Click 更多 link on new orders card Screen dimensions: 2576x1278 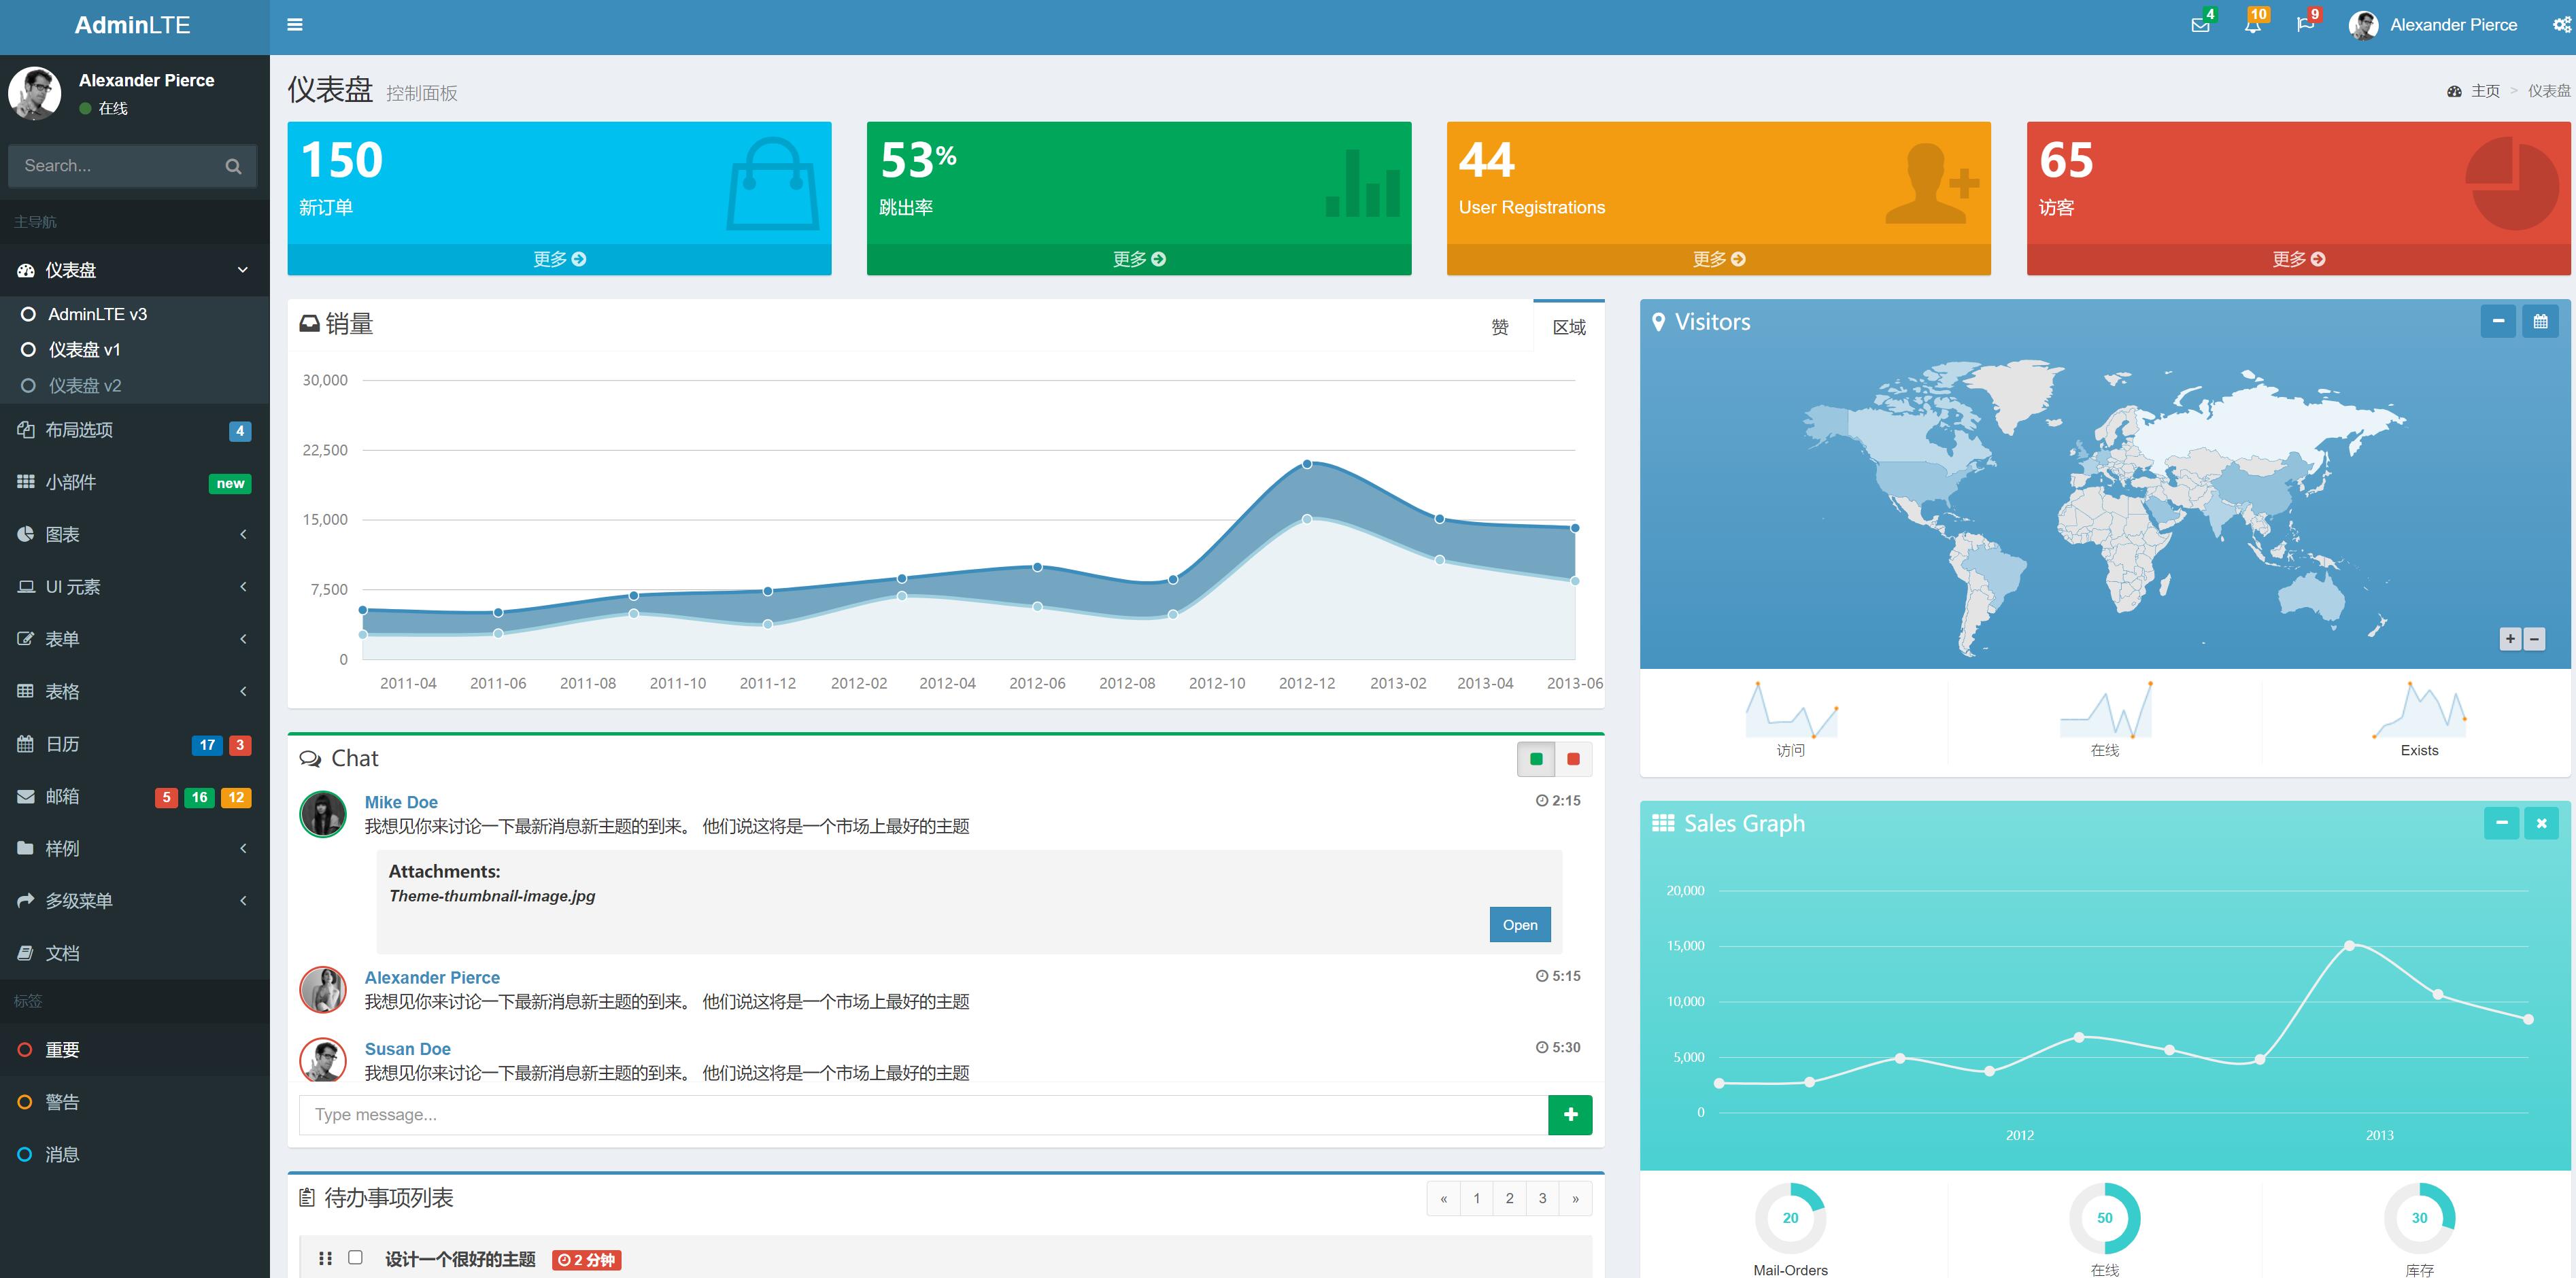click(x=559, y=259)
